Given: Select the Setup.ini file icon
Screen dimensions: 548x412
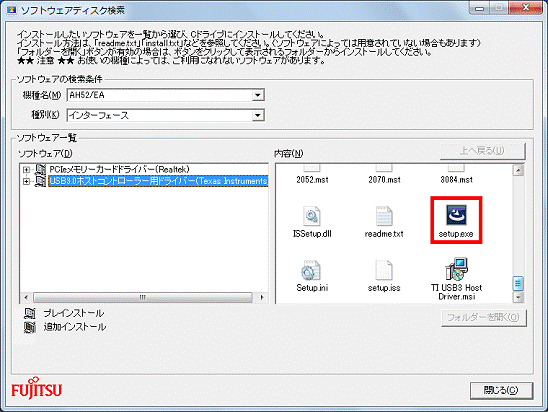Looking at the screenshot, I should pos(311,270).
